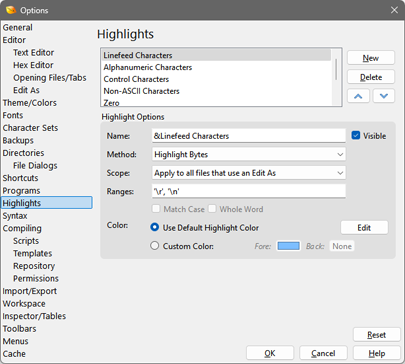This screenshot has width=405, height=364.
Task: Select Use Default Highlight Color radio
Action: click(154, 227)
